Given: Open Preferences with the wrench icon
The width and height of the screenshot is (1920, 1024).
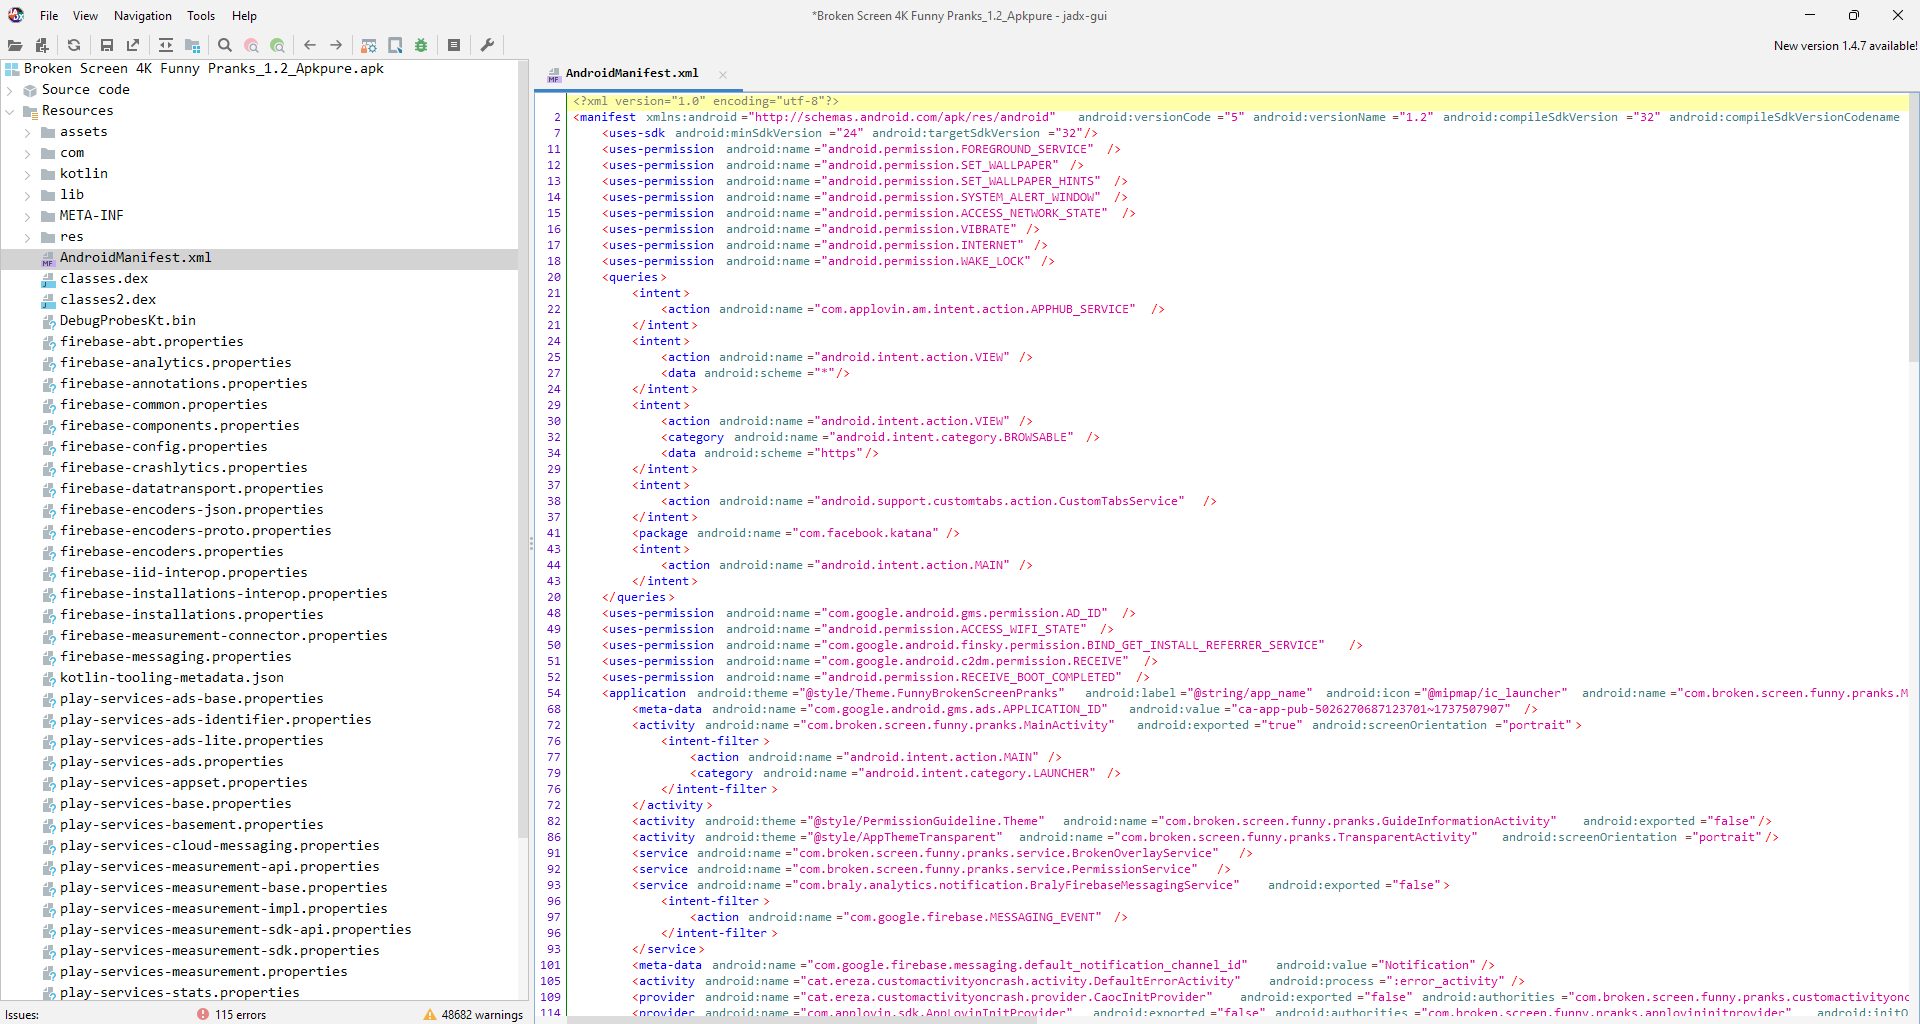Looking at the screenshot, I should 487,45.
